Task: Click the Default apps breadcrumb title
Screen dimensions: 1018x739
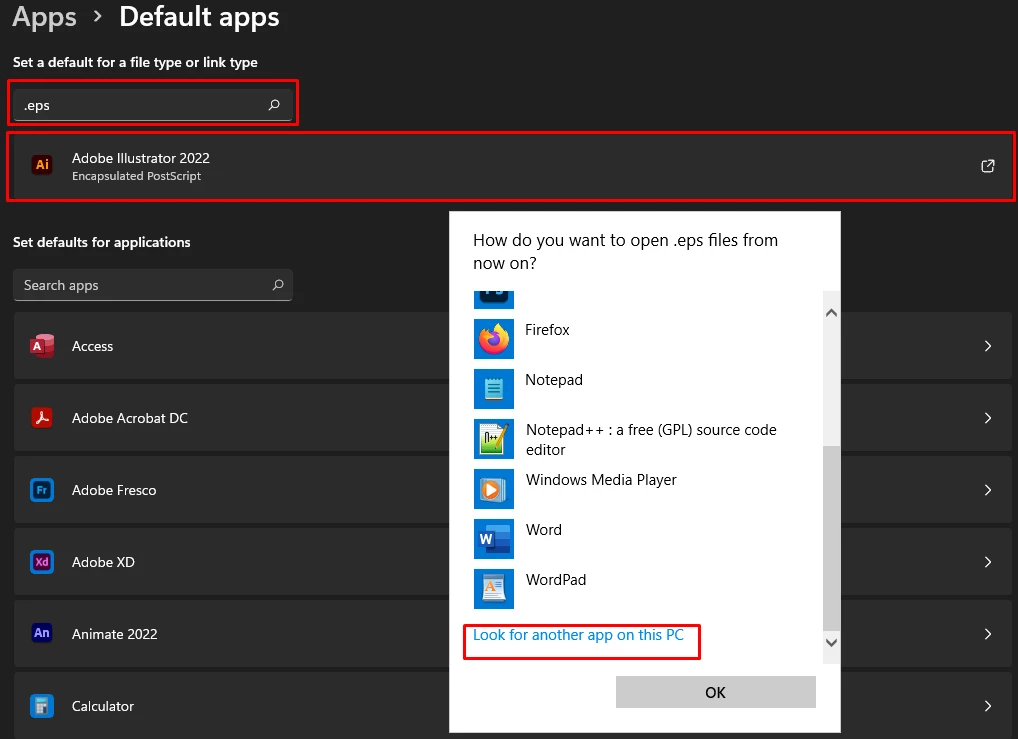Action: tap(199, 17)
